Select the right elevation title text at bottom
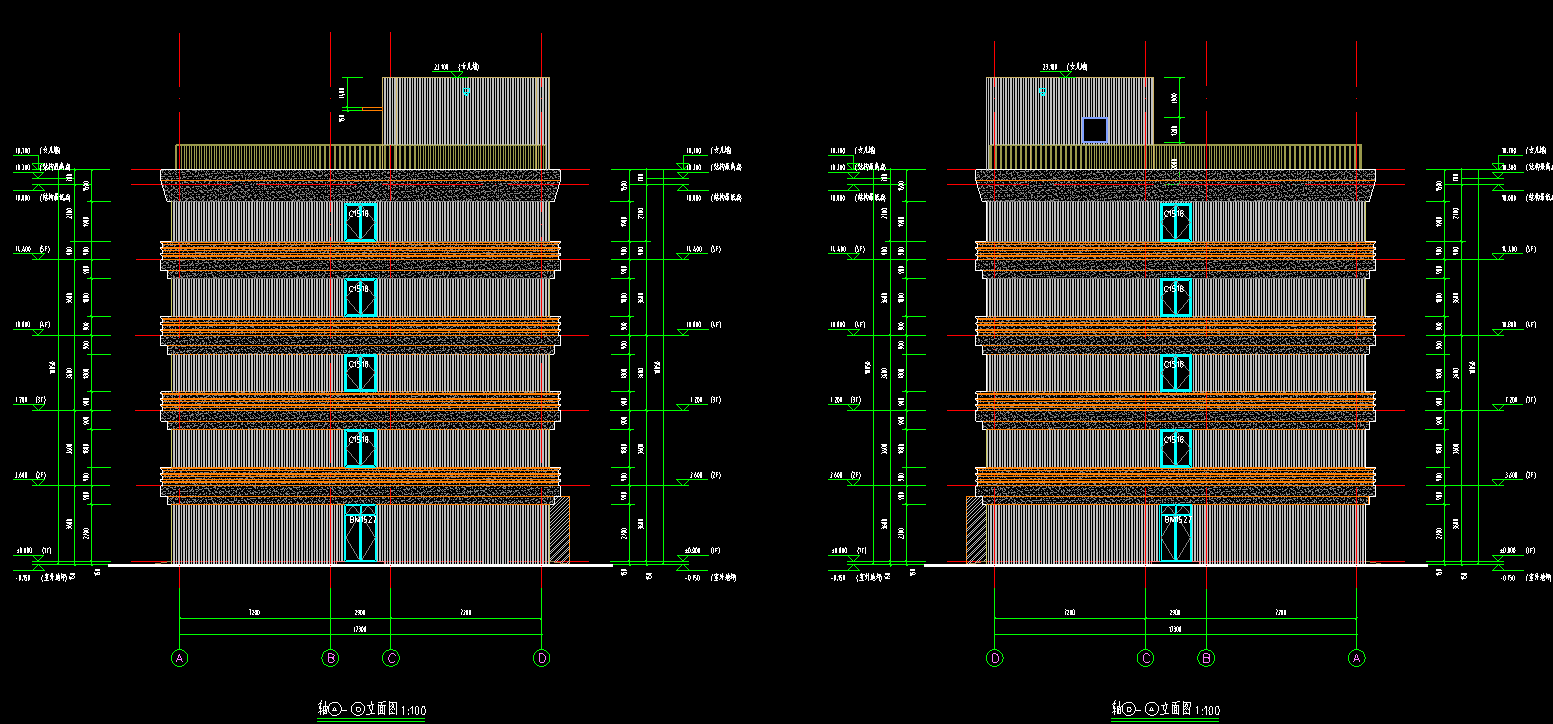This screenshot has width=1553, height=724. pyautogui.click(x=1167, y=709)
